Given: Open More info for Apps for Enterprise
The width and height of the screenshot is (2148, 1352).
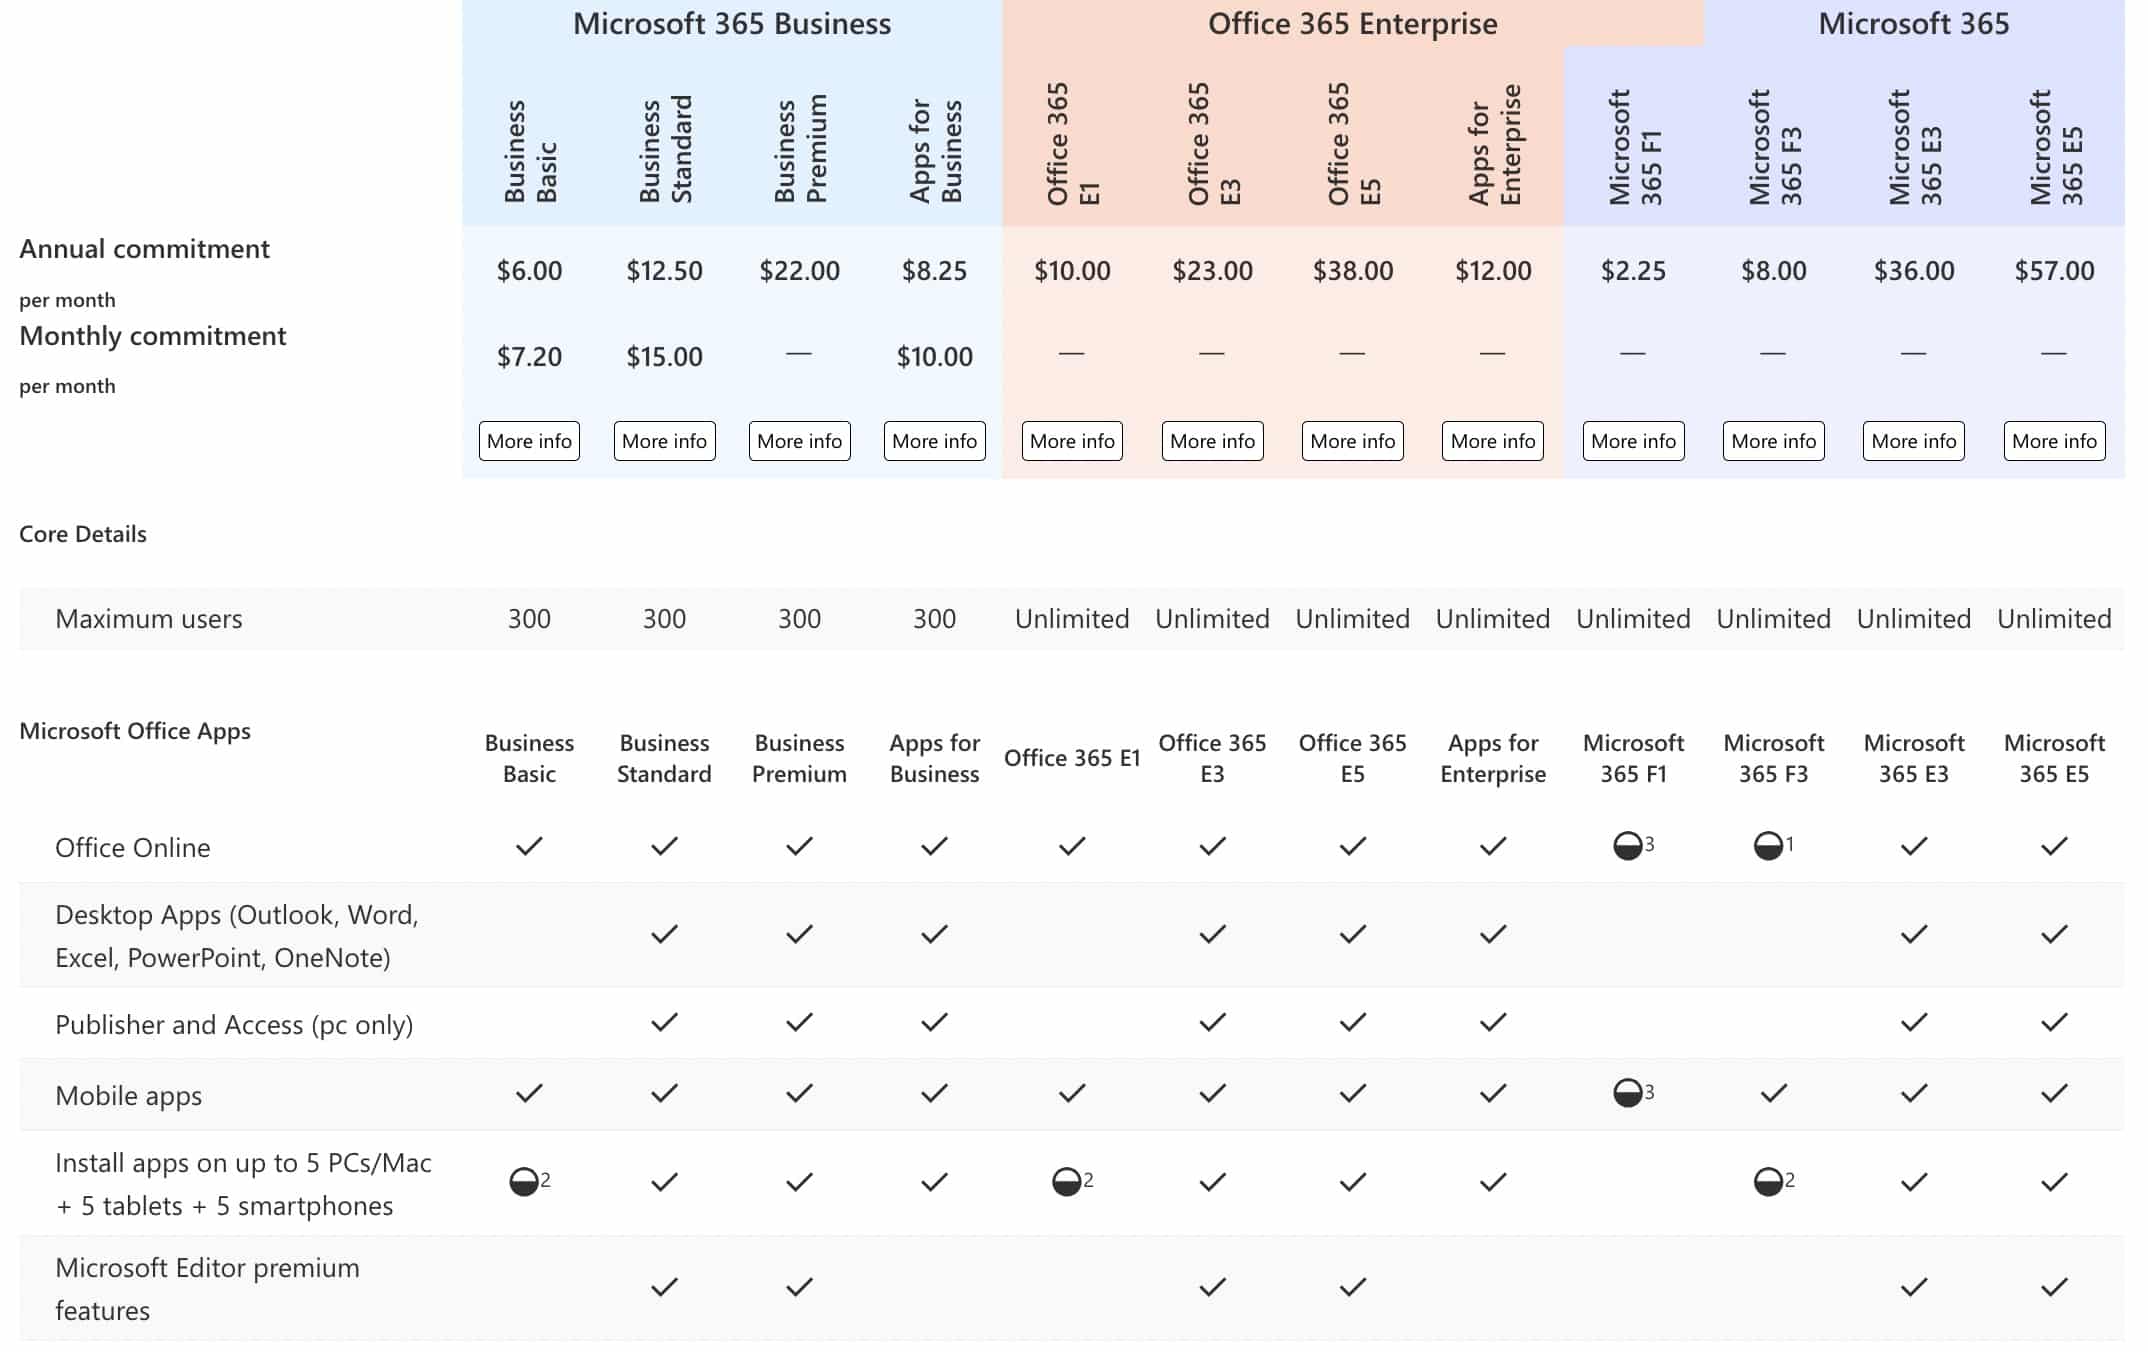Looking at the screenshot, I should [x=1491, y=440].
